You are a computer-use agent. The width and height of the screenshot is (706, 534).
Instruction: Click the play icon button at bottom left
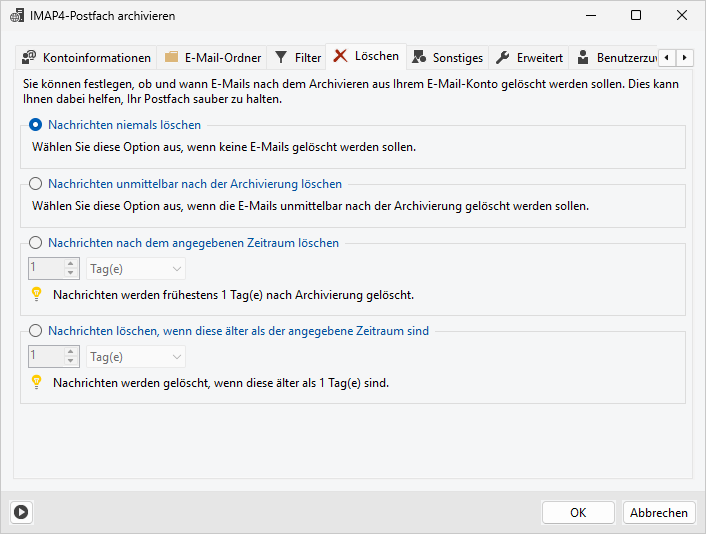coord(22,512)
